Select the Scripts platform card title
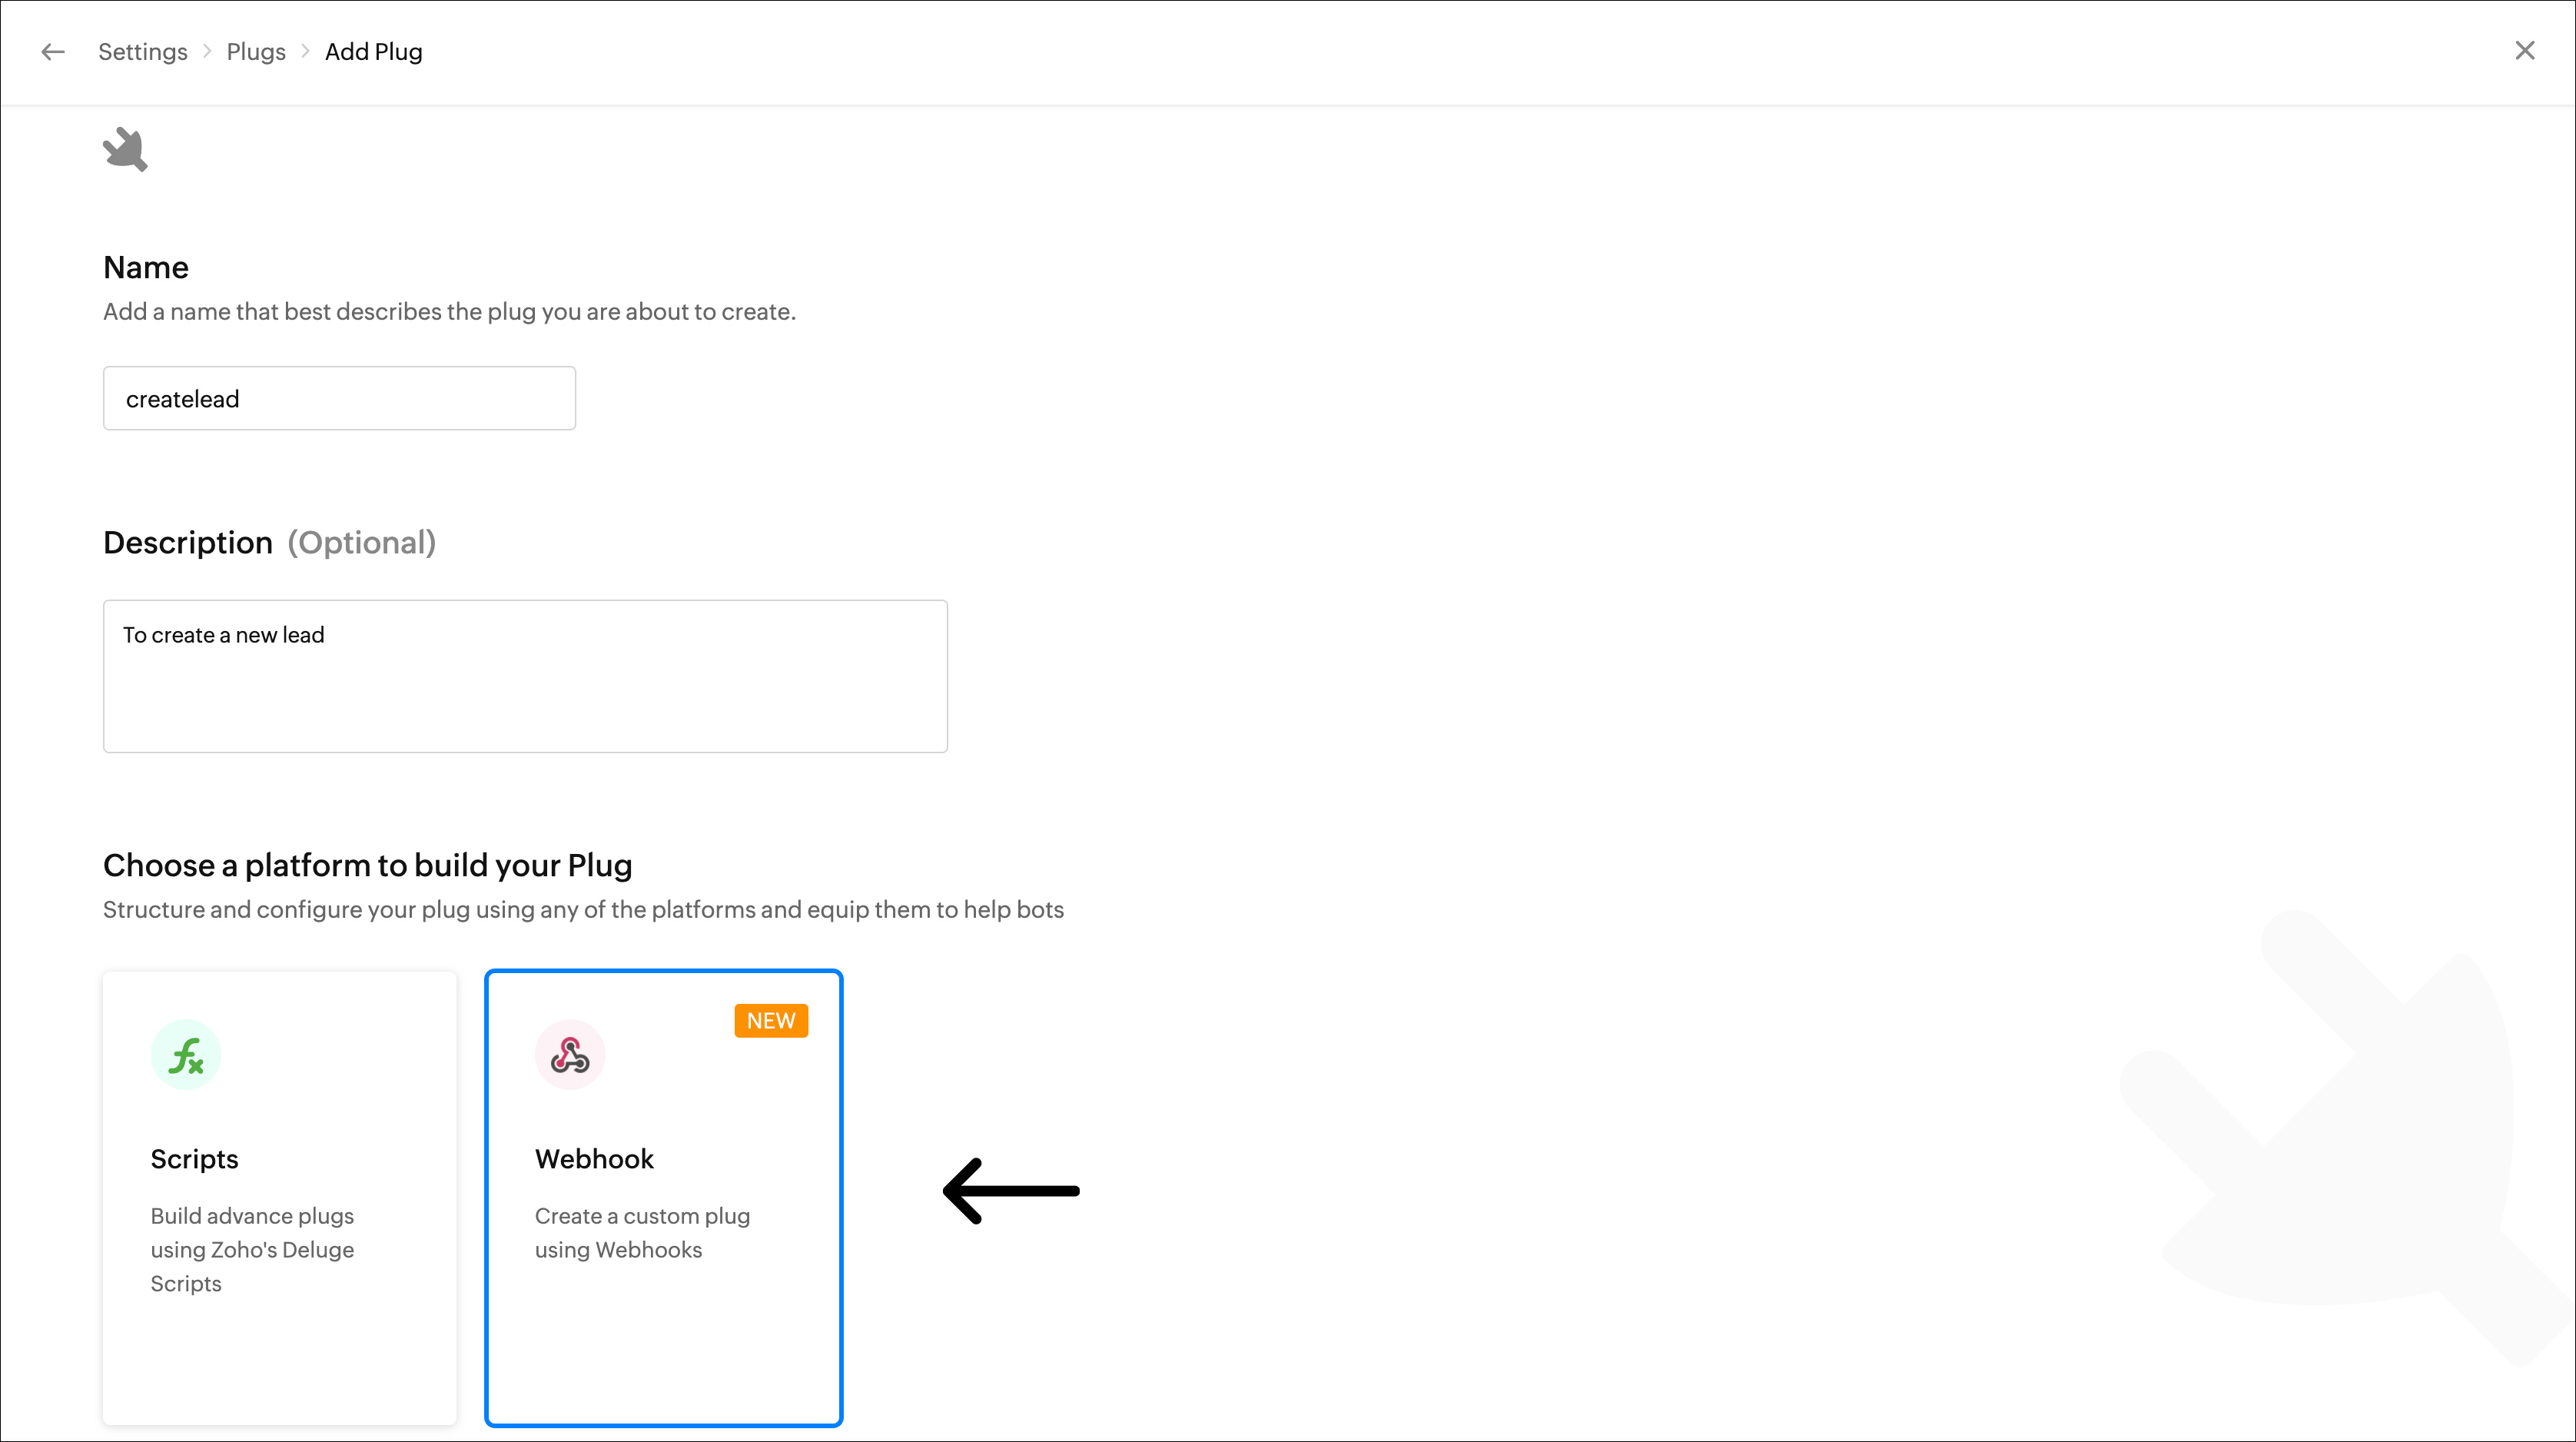 pyautogui.click(x=195, y=1159)
